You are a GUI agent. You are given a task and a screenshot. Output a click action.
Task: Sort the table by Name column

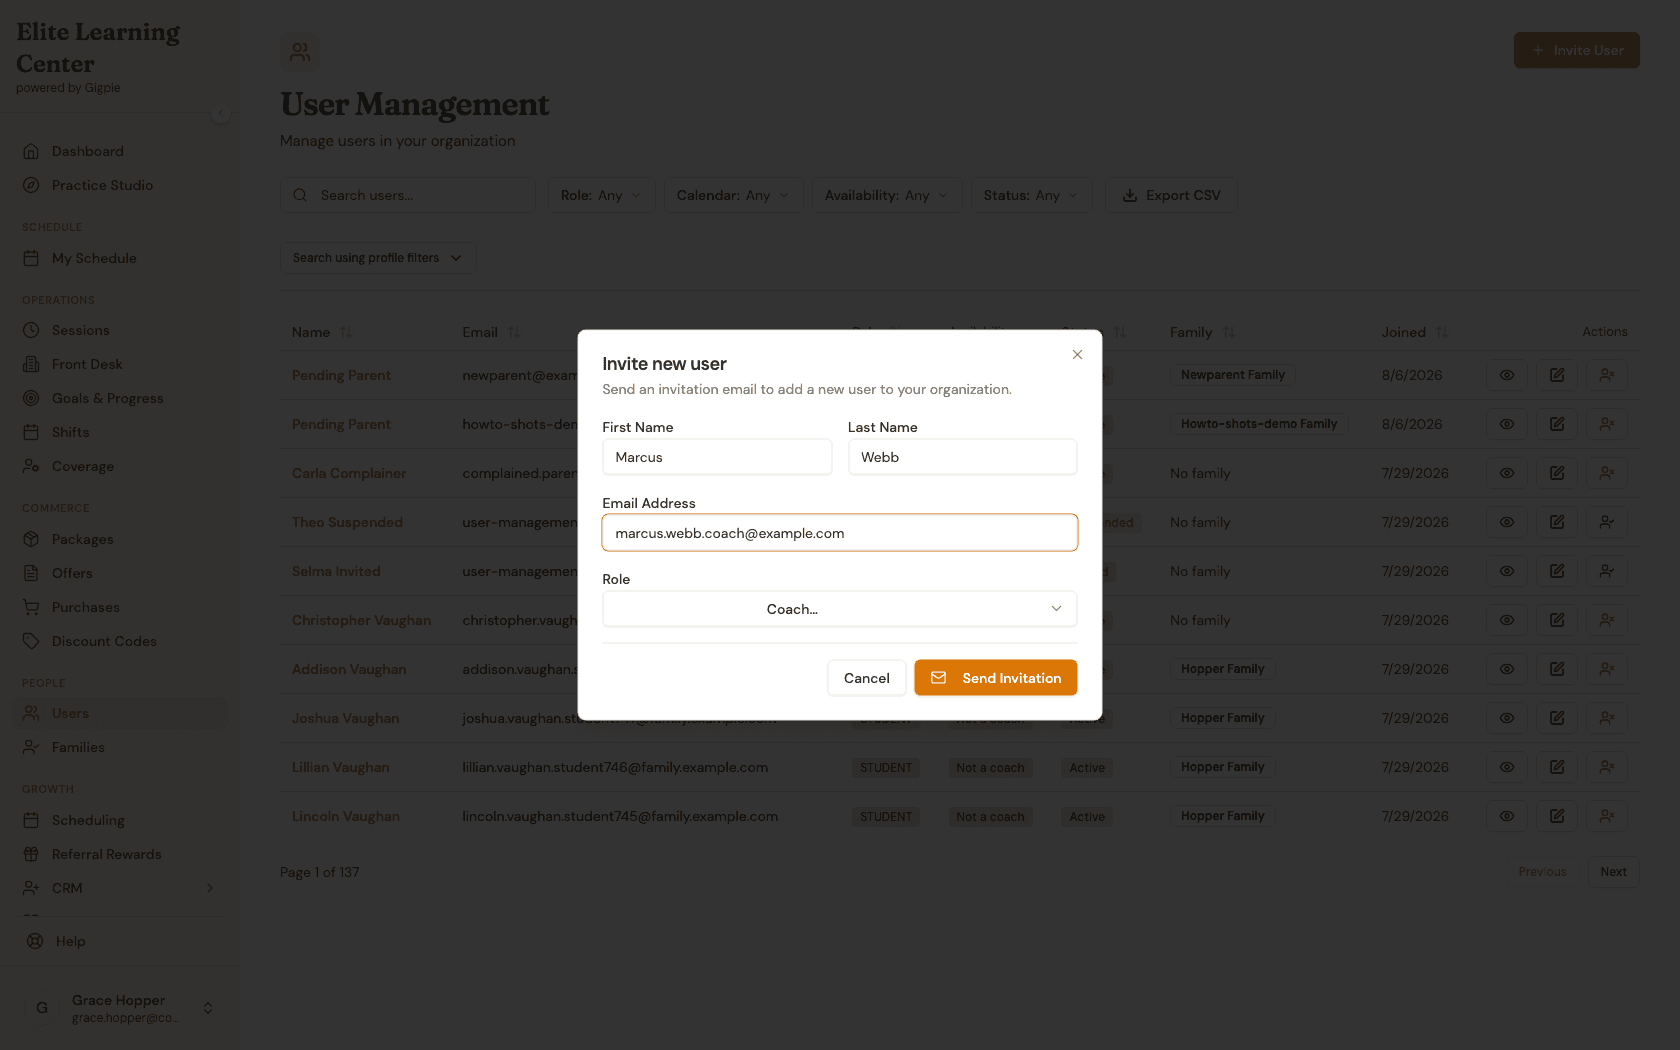click(x=322, y=332)
